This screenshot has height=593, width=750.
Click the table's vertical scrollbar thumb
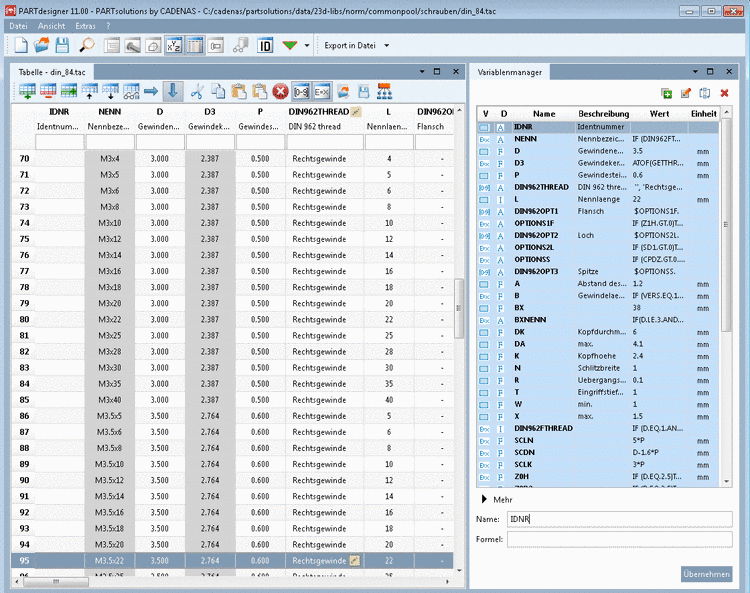point(459,308)
